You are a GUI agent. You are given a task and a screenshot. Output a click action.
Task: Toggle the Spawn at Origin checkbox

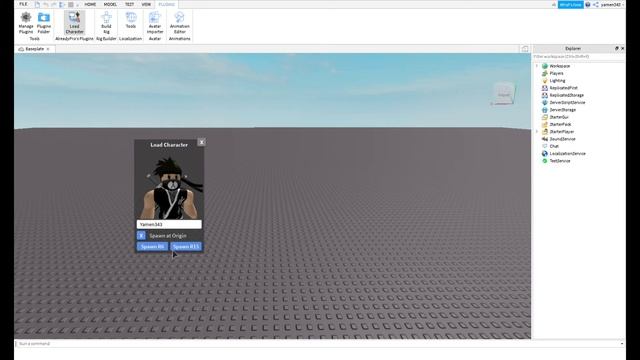coord(141,236)
